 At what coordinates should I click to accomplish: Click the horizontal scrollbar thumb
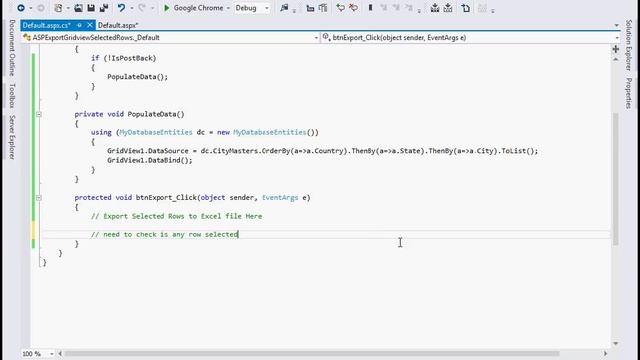pyautogui.click(x=311, y=353)
